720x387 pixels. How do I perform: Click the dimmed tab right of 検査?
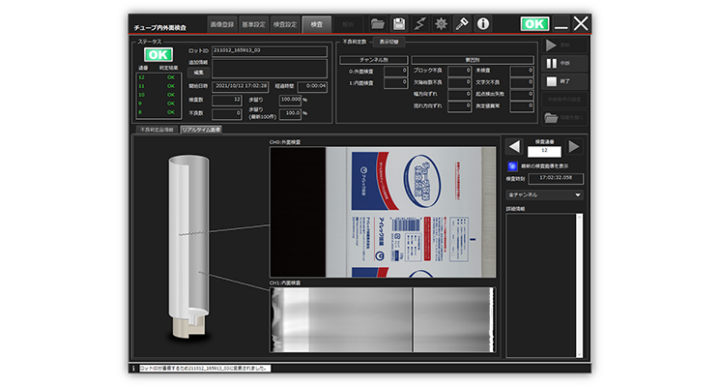[x=348, y=24]
